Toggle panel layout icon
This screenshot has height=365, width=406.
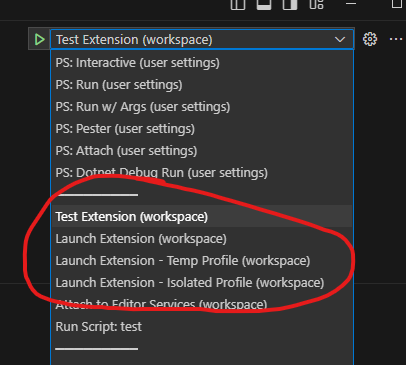(264, 4)
